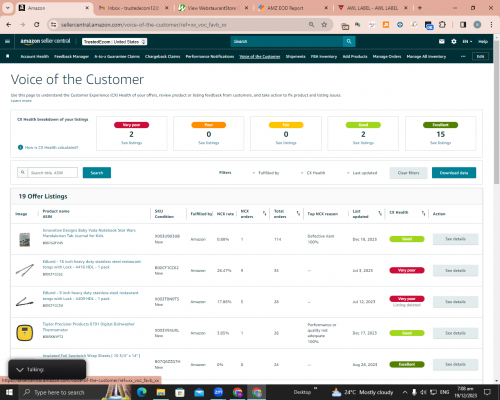Open Microsoft Edge from taskbar
Screen dimensions: 500x400
[142, 392]
